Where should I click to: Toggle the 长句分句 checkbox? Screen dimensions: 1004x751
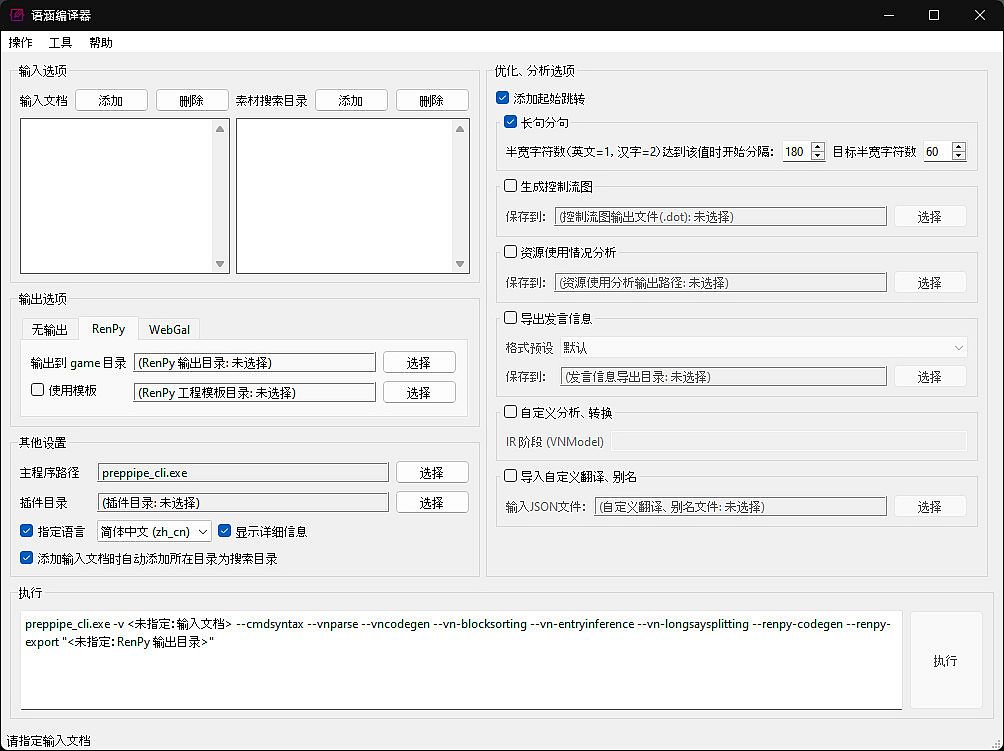point(511,122)
